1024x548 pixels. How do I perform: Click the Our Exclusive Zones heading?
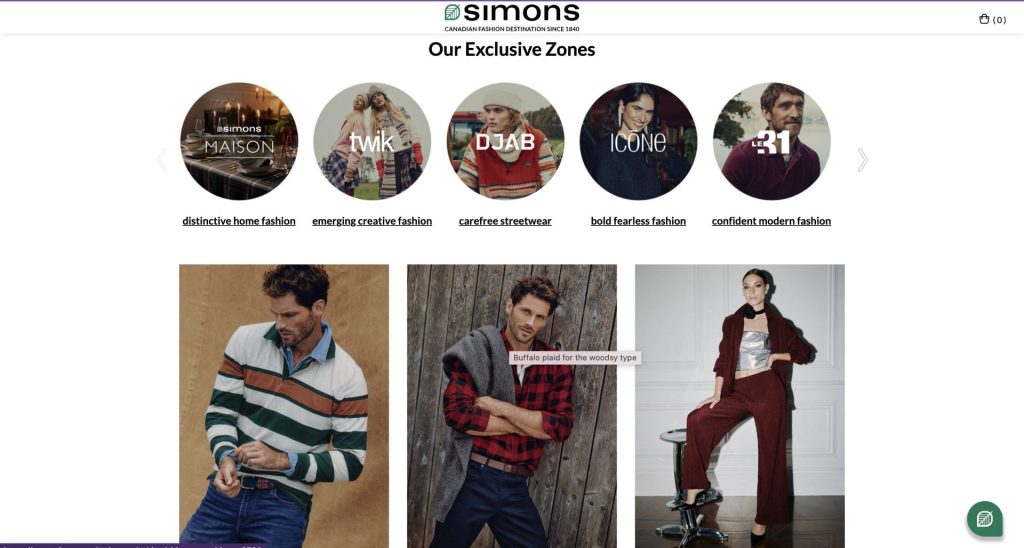click(512, 50)
